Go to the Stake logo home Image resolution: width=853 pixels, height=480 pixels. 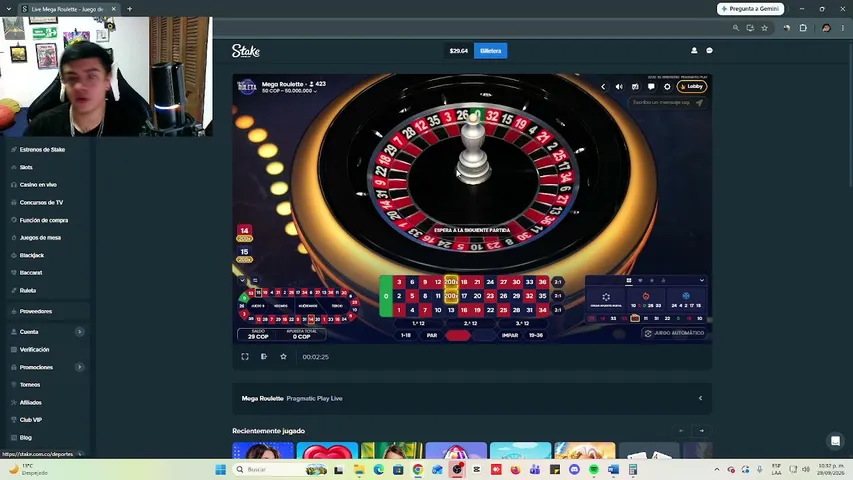[246, 51]
